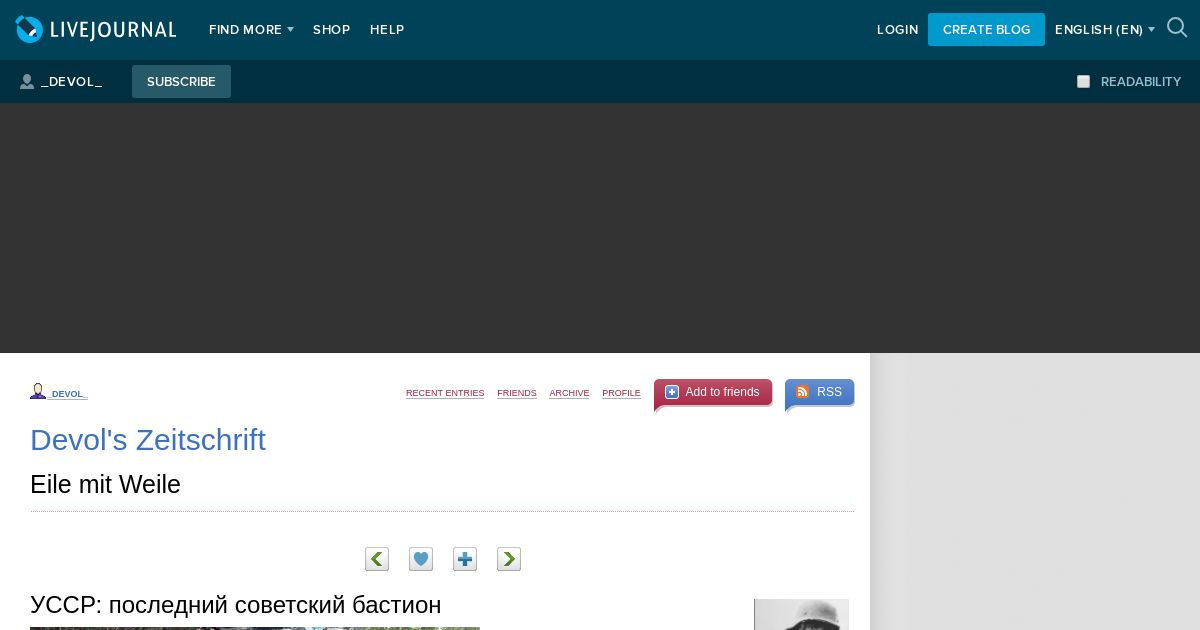Viewport: 1200px width, 630px height.
Task: Open the Friends page link
Action: pyautogui.click(x=517, y=394)
